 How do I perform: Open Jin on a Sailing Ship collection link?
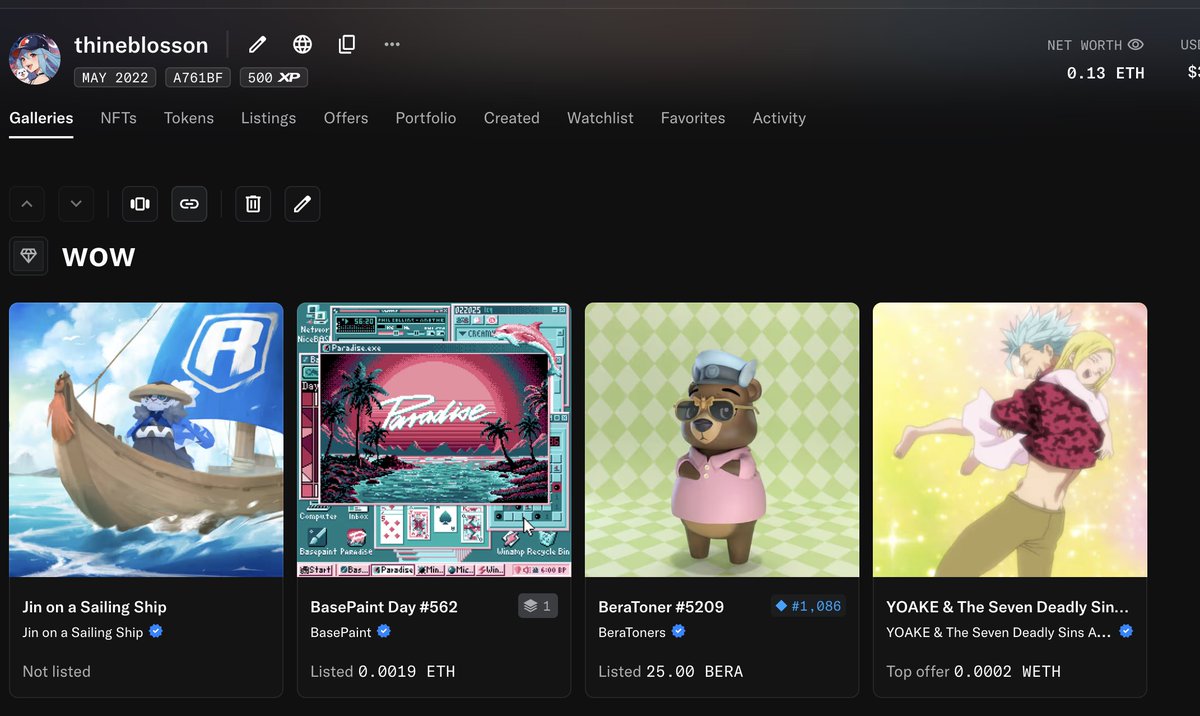(x=83, y=632)
